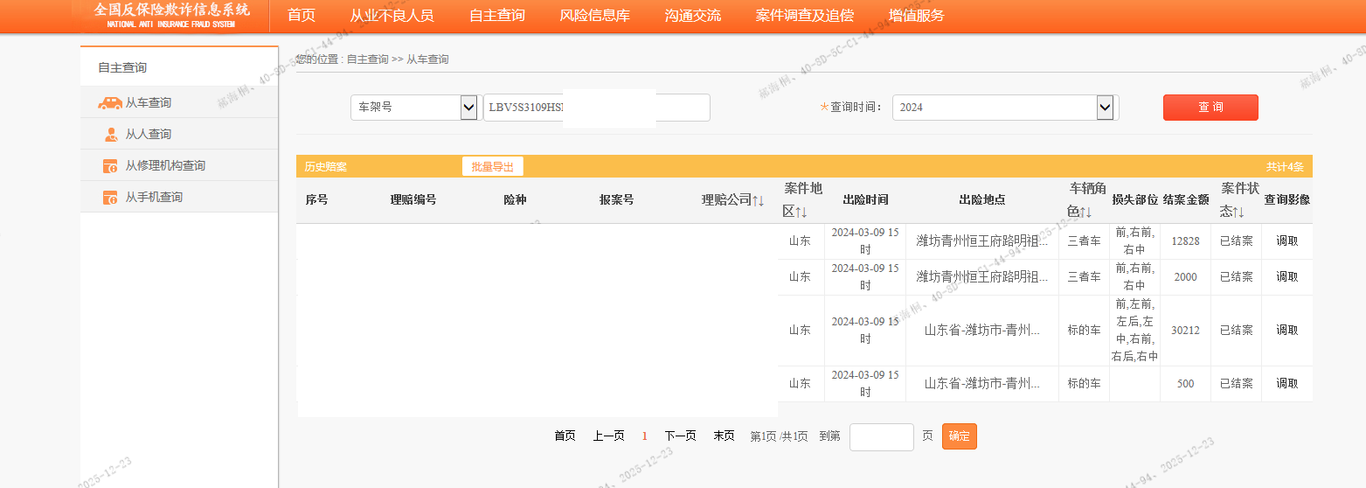This screenshot has width=1366, height=488.
Task: Click 调取 for the 12828 claim row
Action: point(1287,241)
